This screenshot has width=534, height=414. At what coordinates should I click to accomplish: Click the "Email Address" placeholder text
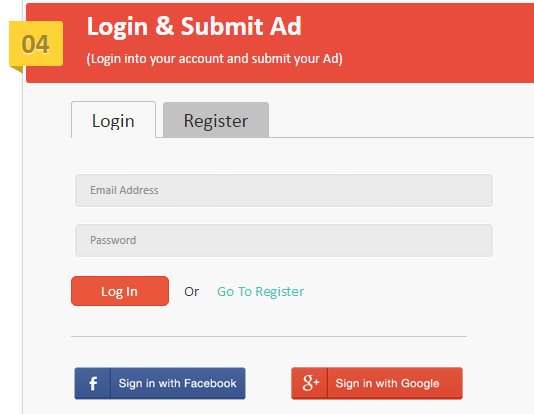124,190
